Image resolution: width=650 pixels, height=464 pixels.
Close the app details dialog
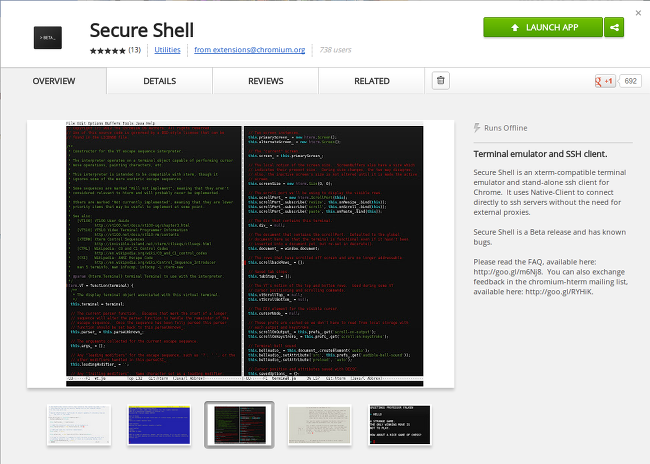click(x=638, y=13)
